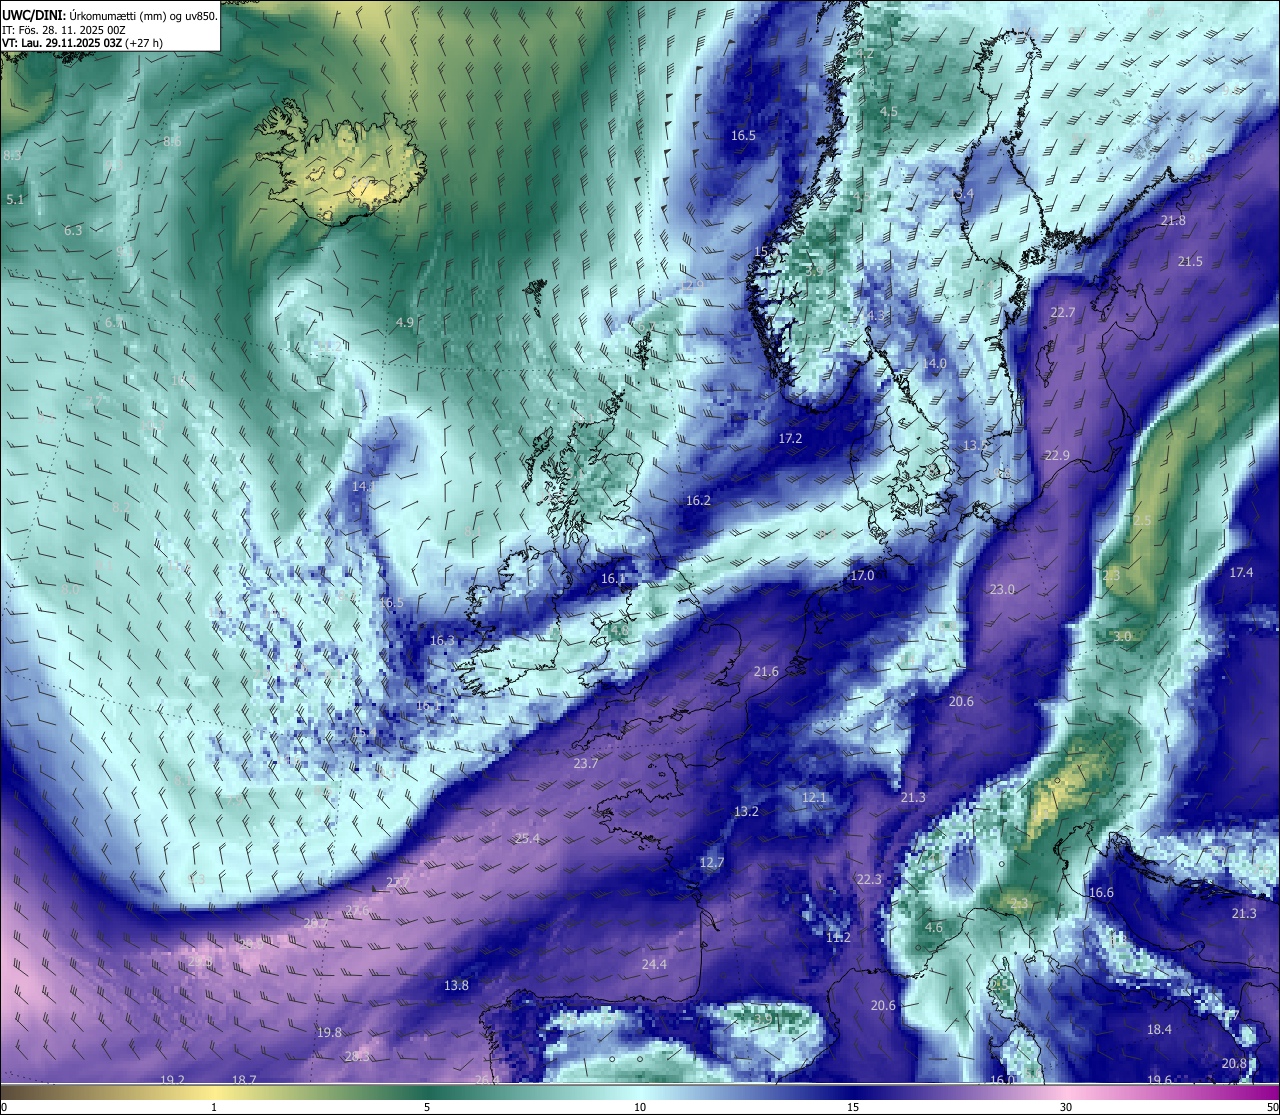1280x1115 pixels.
Task: Click the valid time line "VT: Lau. 29.11.2025 03Z (+27 h)"
Action: 83,43
